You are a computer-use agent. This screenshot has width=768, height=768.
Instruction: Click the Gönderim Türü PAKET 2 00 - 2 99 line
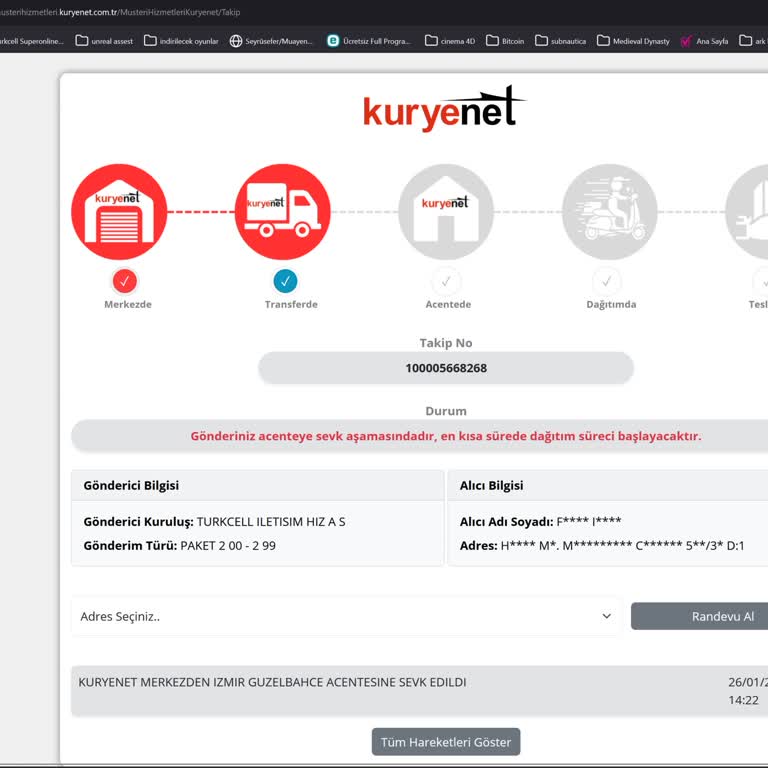[x=179, y=546]
